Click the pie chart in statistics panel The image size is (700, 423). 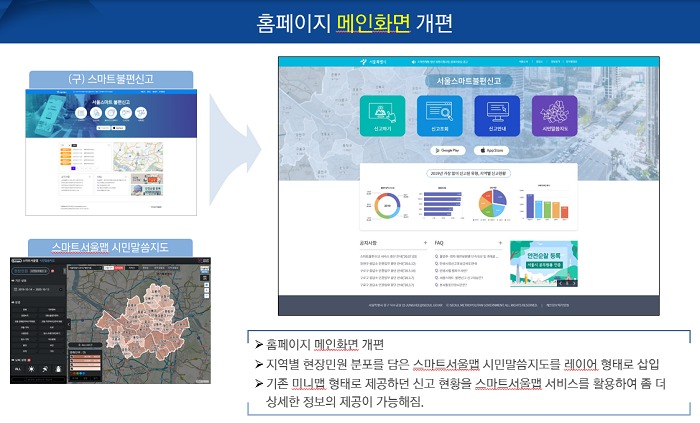pyautogui.click(x=493, y=203)
